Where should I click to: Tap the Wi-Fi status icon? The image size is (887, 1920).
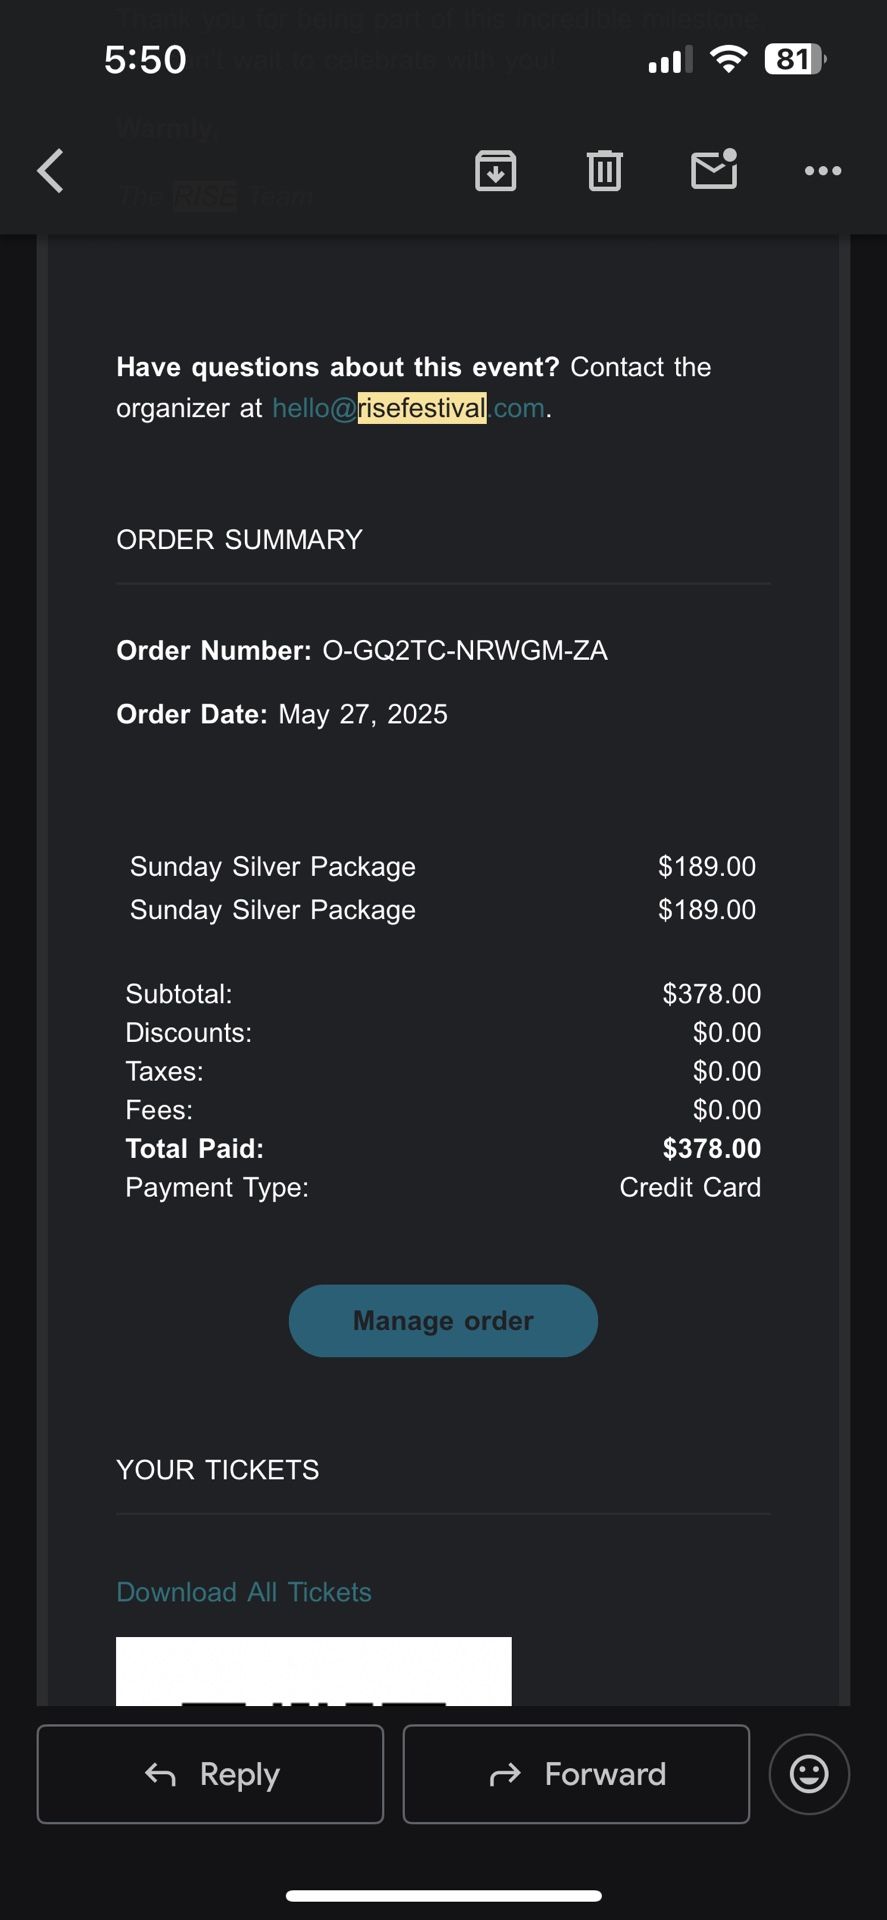pyautogui.click(x=728, y=60)
